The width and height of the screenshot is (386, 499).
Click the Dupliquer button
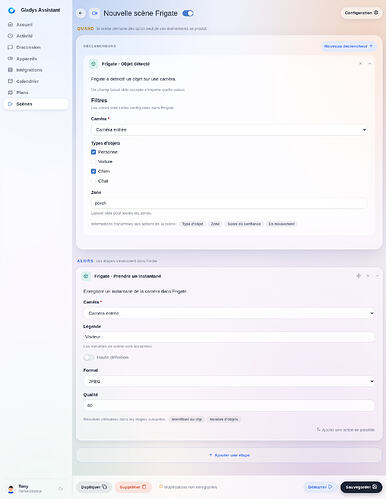[94, 487]
